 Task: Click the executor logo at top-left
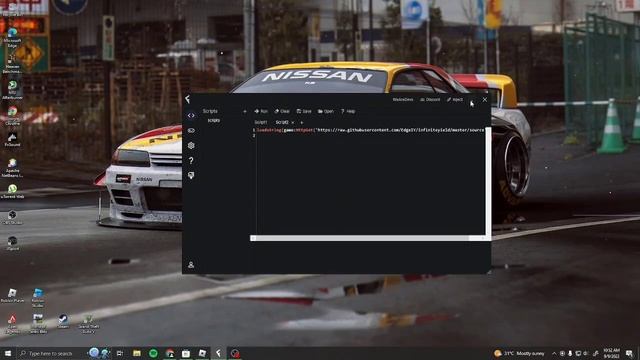pos(187,99)
